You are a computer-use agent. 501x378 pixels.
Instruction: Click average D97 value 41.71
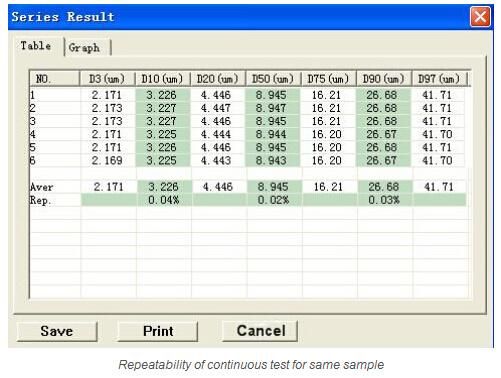[x=439, y=187]
